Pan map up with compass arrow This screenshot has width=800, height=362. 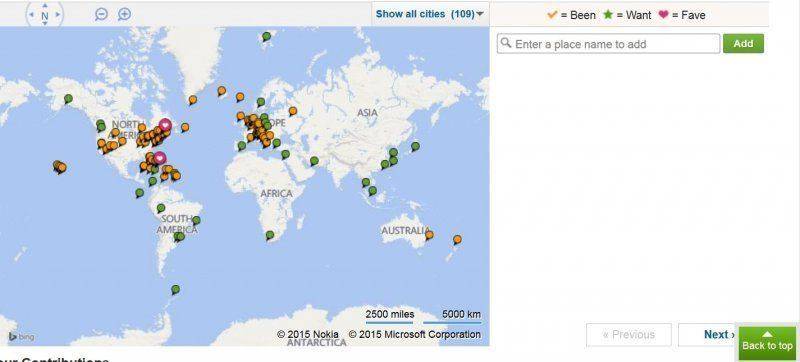[x=44, y=6]
